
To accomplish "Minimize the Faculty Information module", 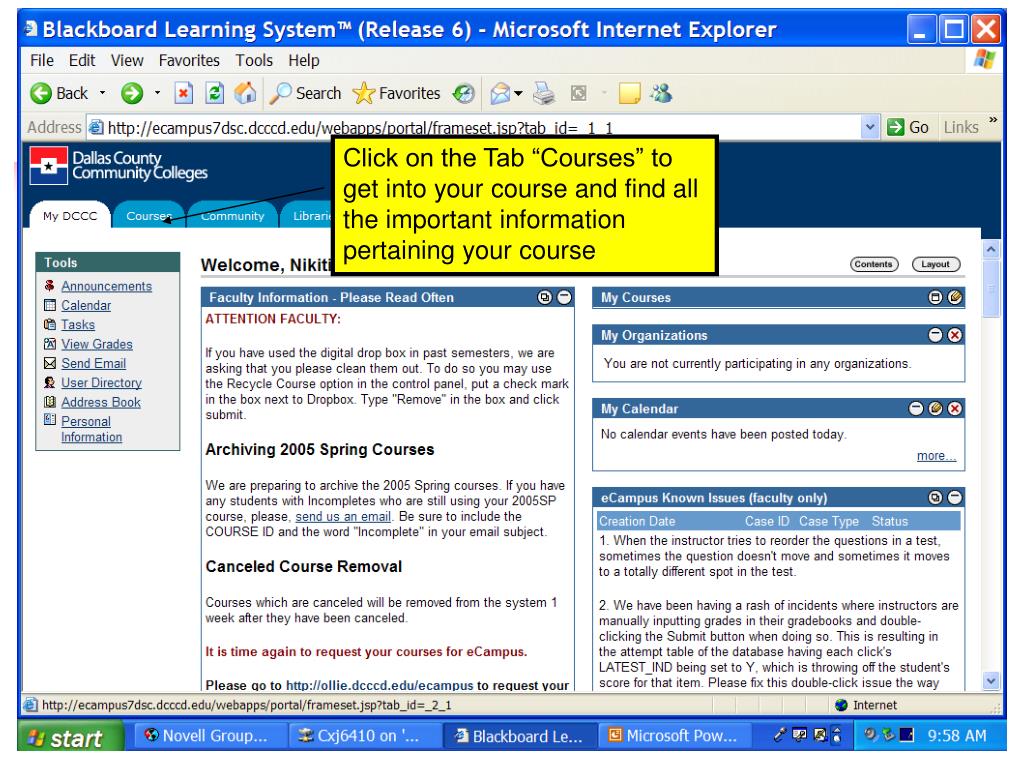I will 564,297.
